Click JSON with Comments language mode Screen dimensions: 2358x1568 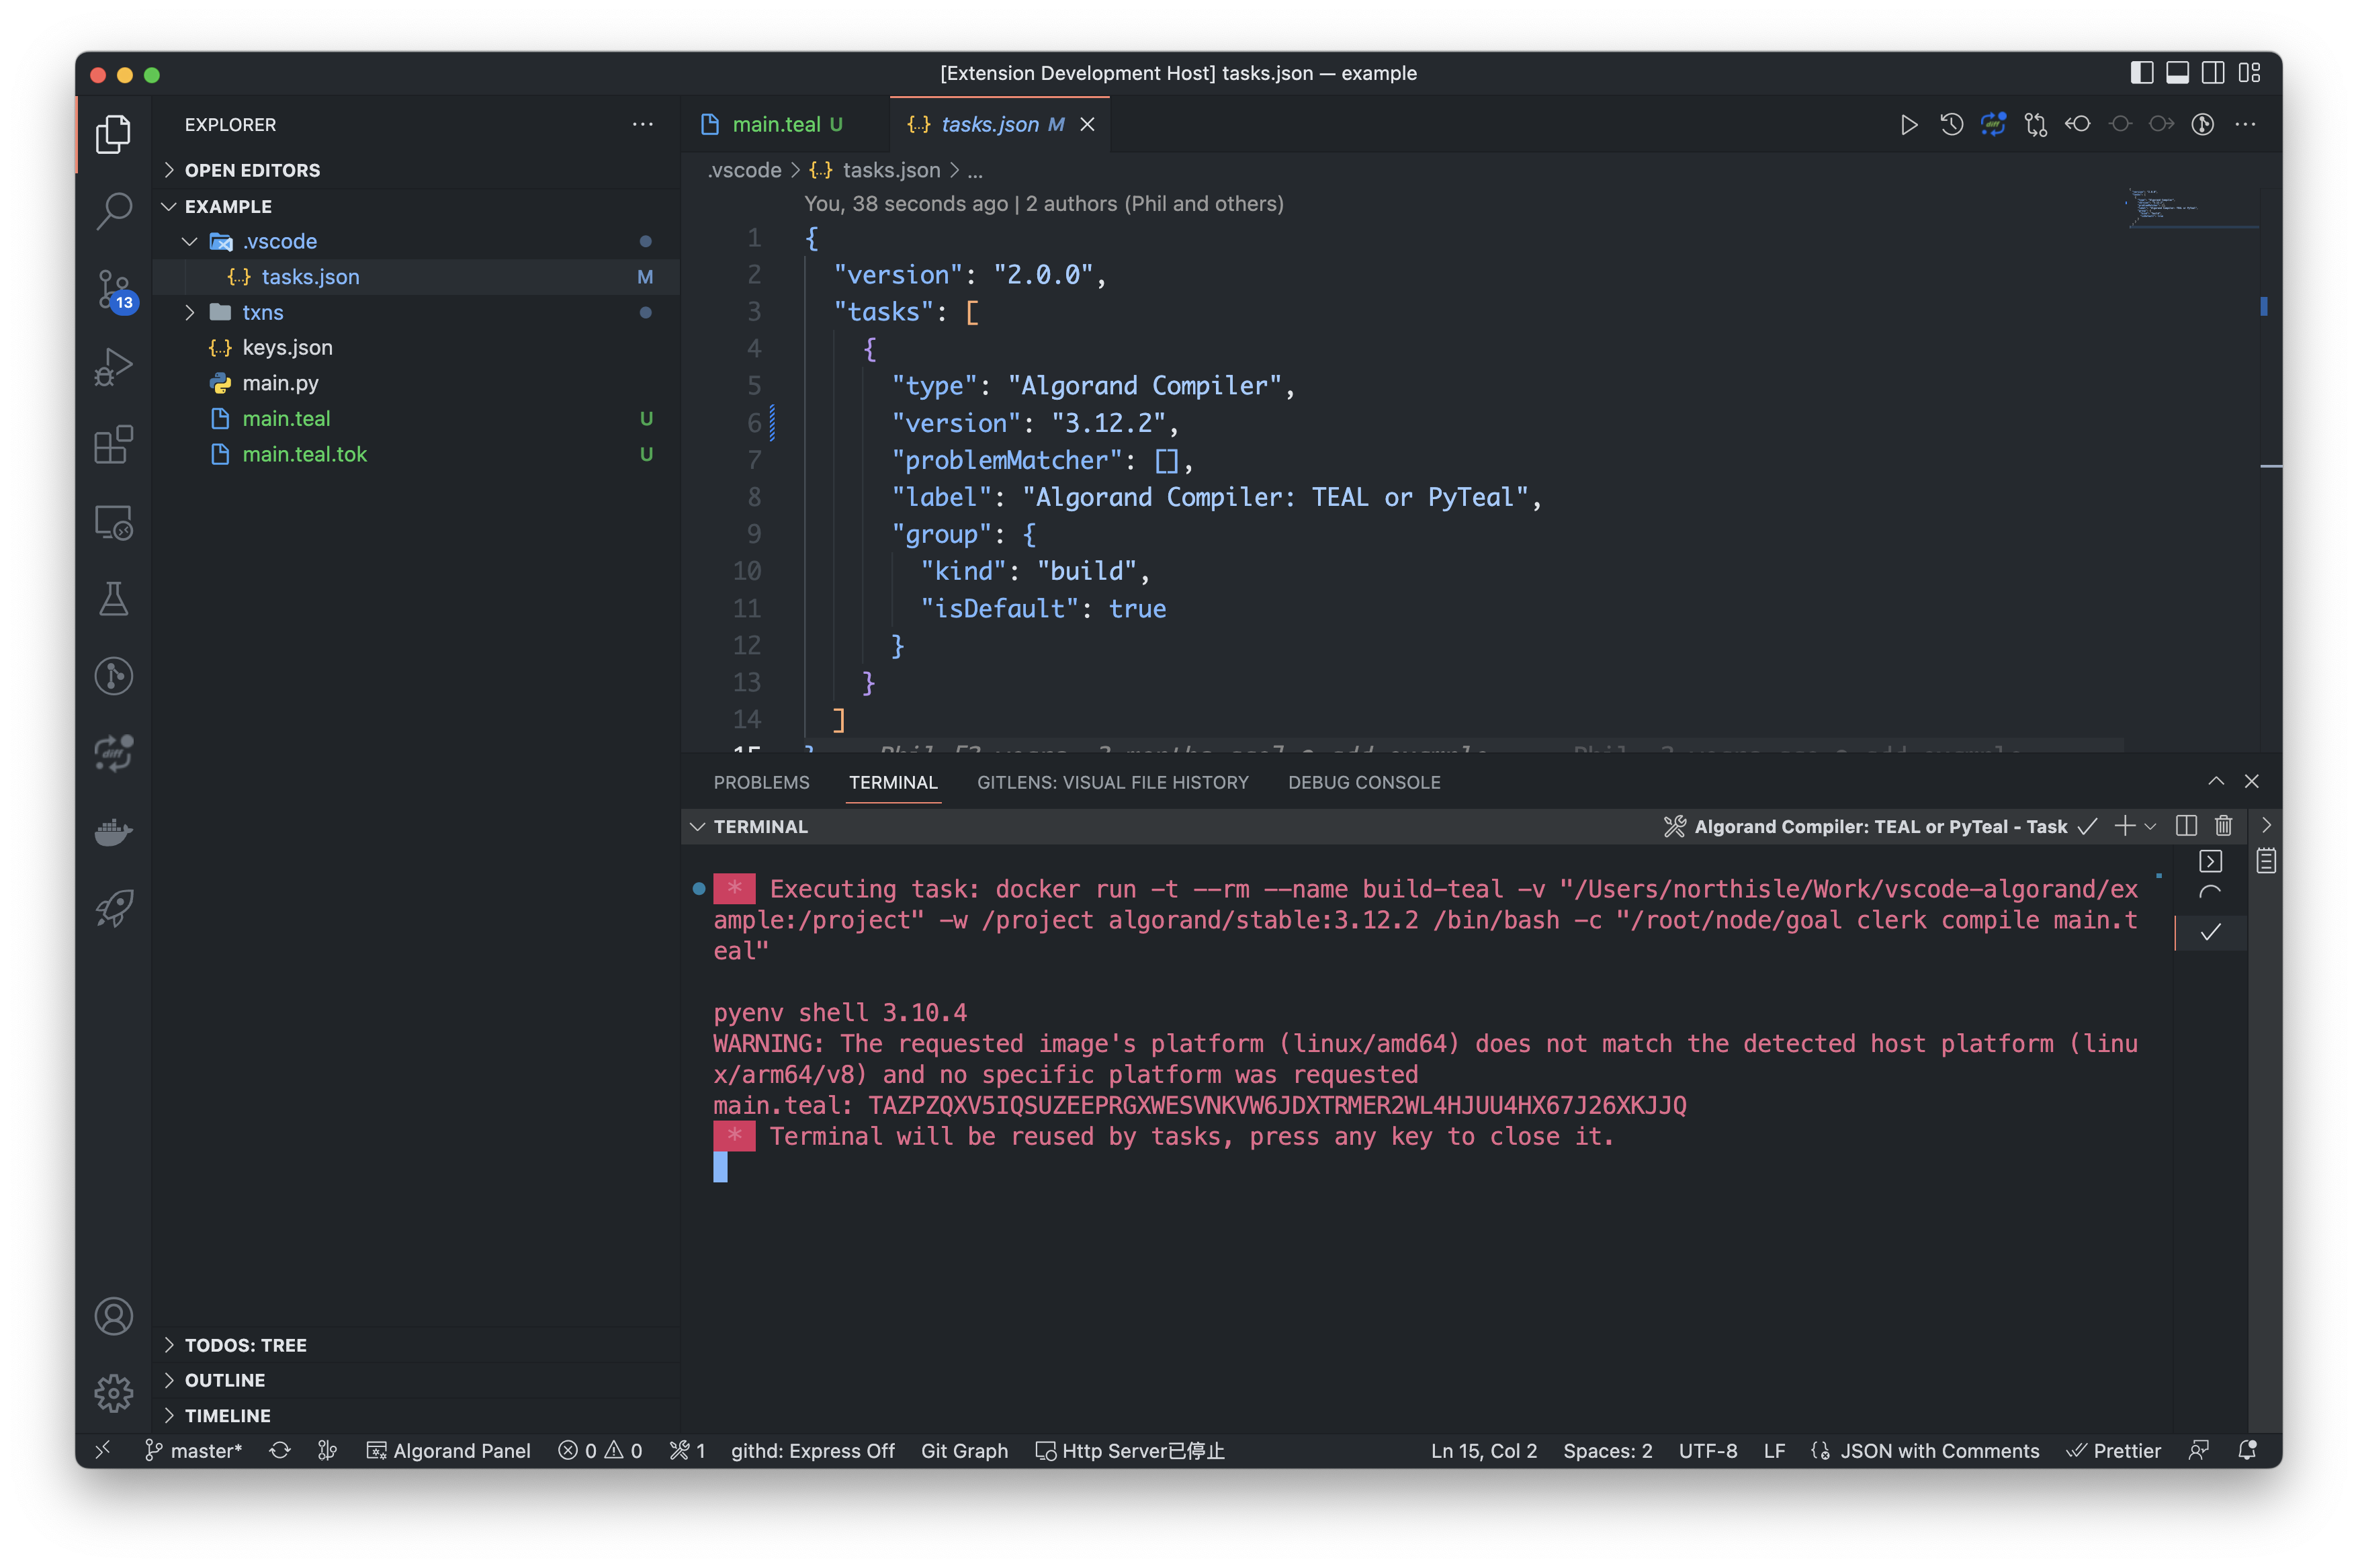click(1938, 1450)
